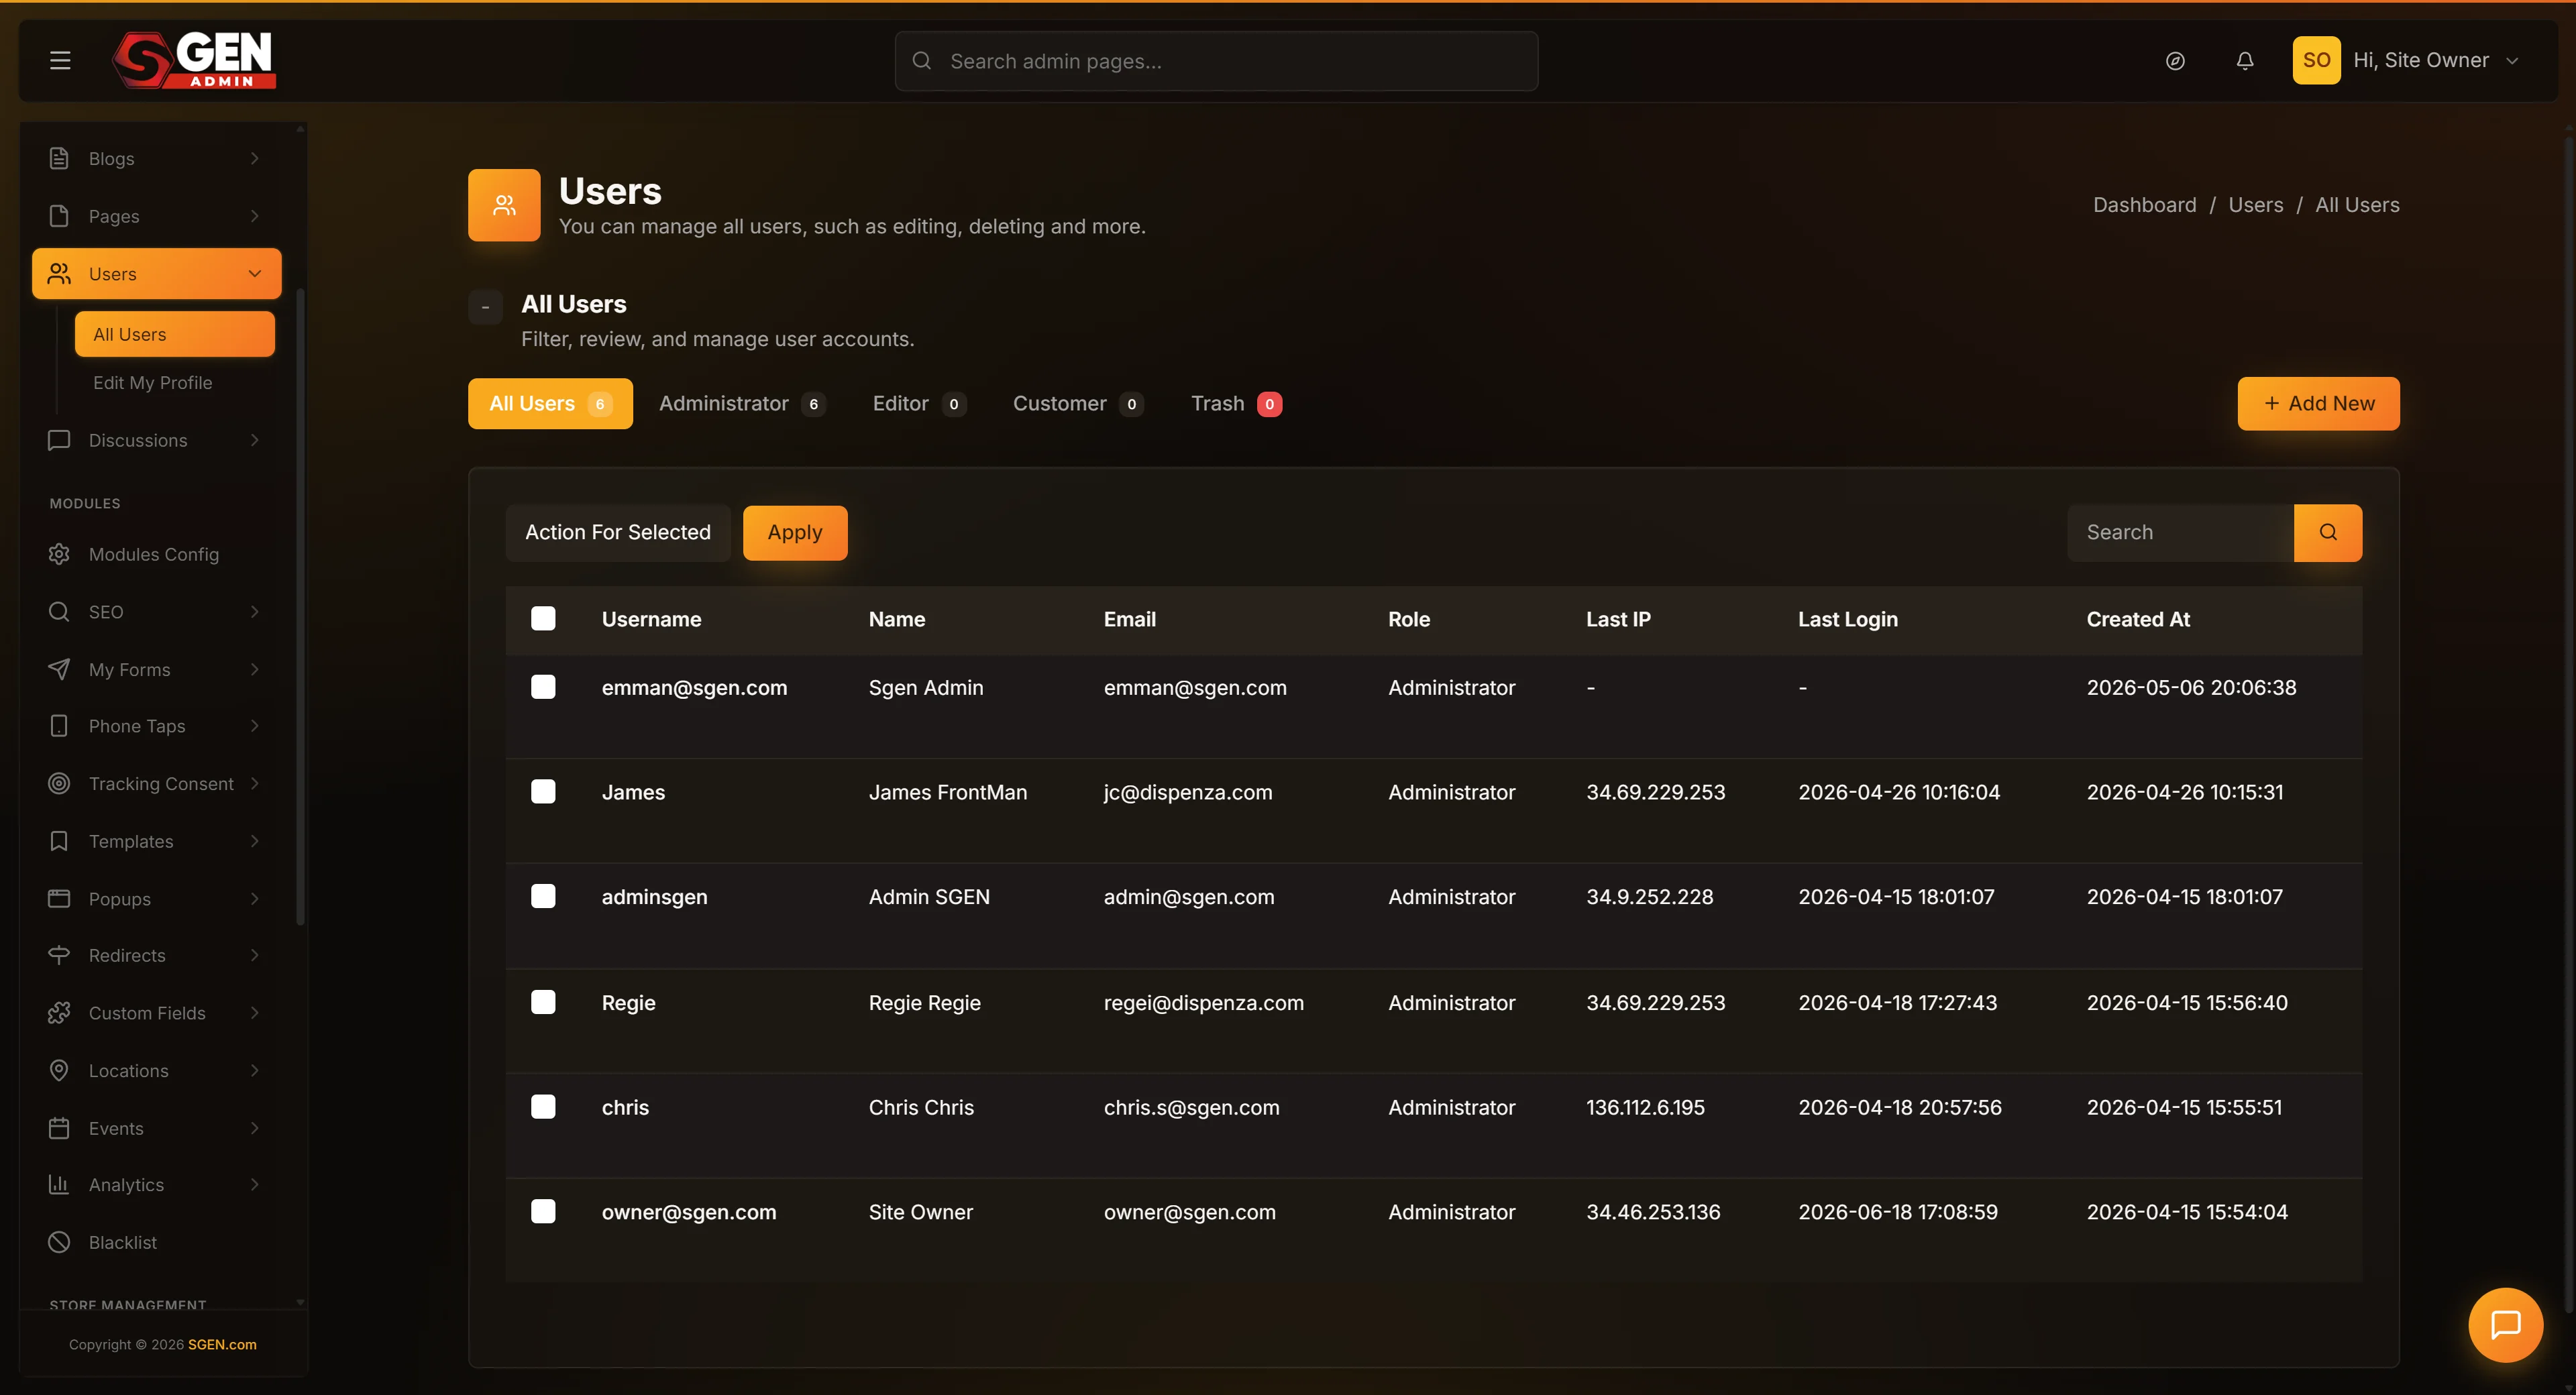Check the chris row checkbox

tap(543, 1107)
